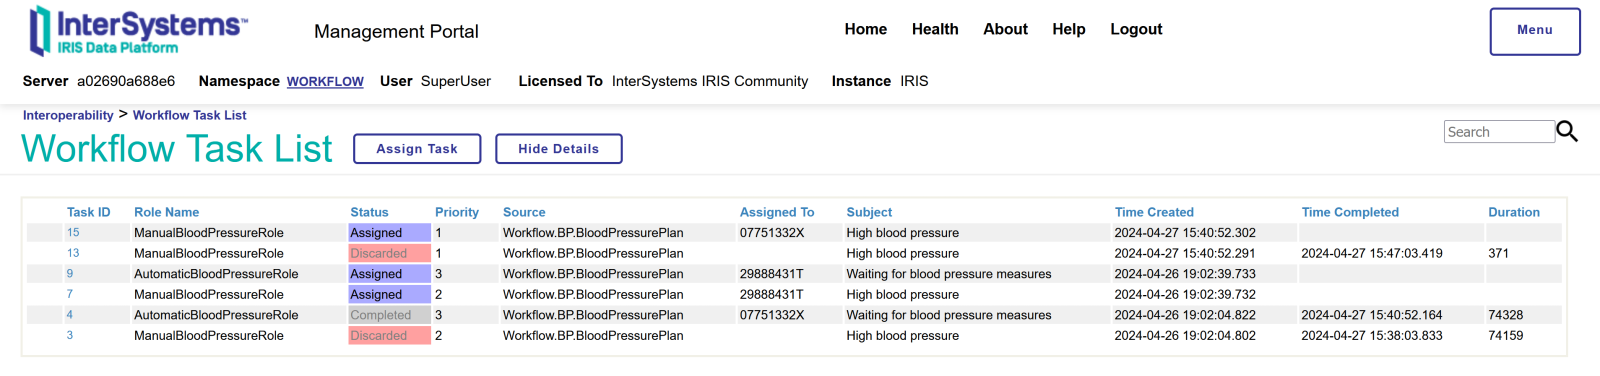The width and height of the screenshot is (1600, 376).
Task: Open the Help link
Action: click(1069, 29)
